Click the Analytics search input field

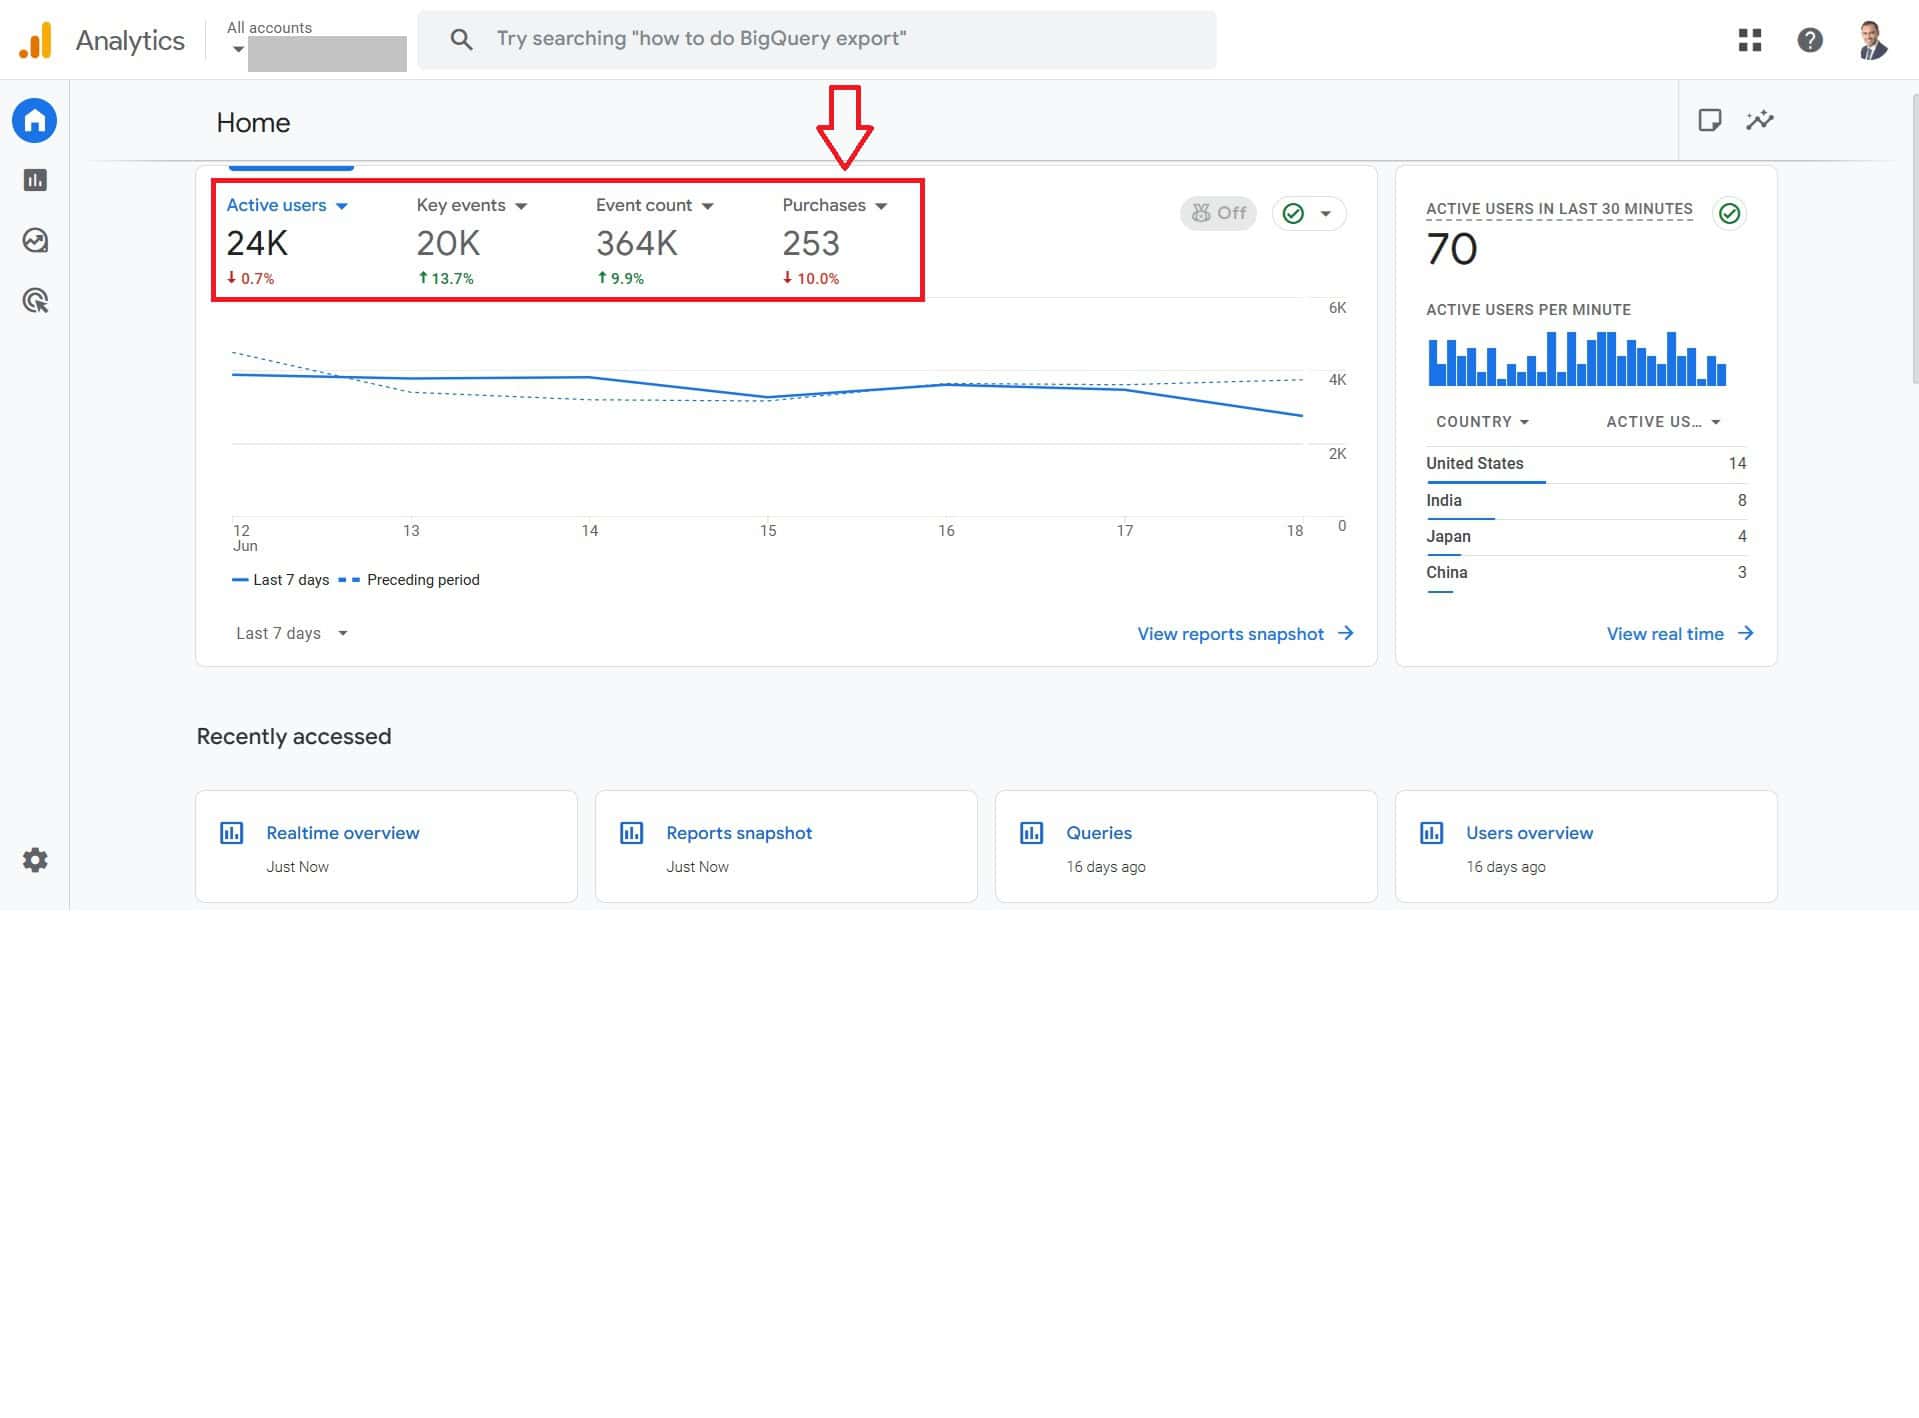tap(816, 39)
